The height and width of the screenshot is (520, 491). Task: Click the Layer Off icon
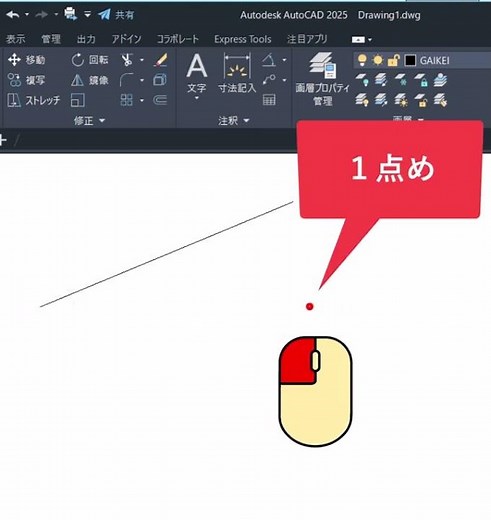tap(362, 80)
